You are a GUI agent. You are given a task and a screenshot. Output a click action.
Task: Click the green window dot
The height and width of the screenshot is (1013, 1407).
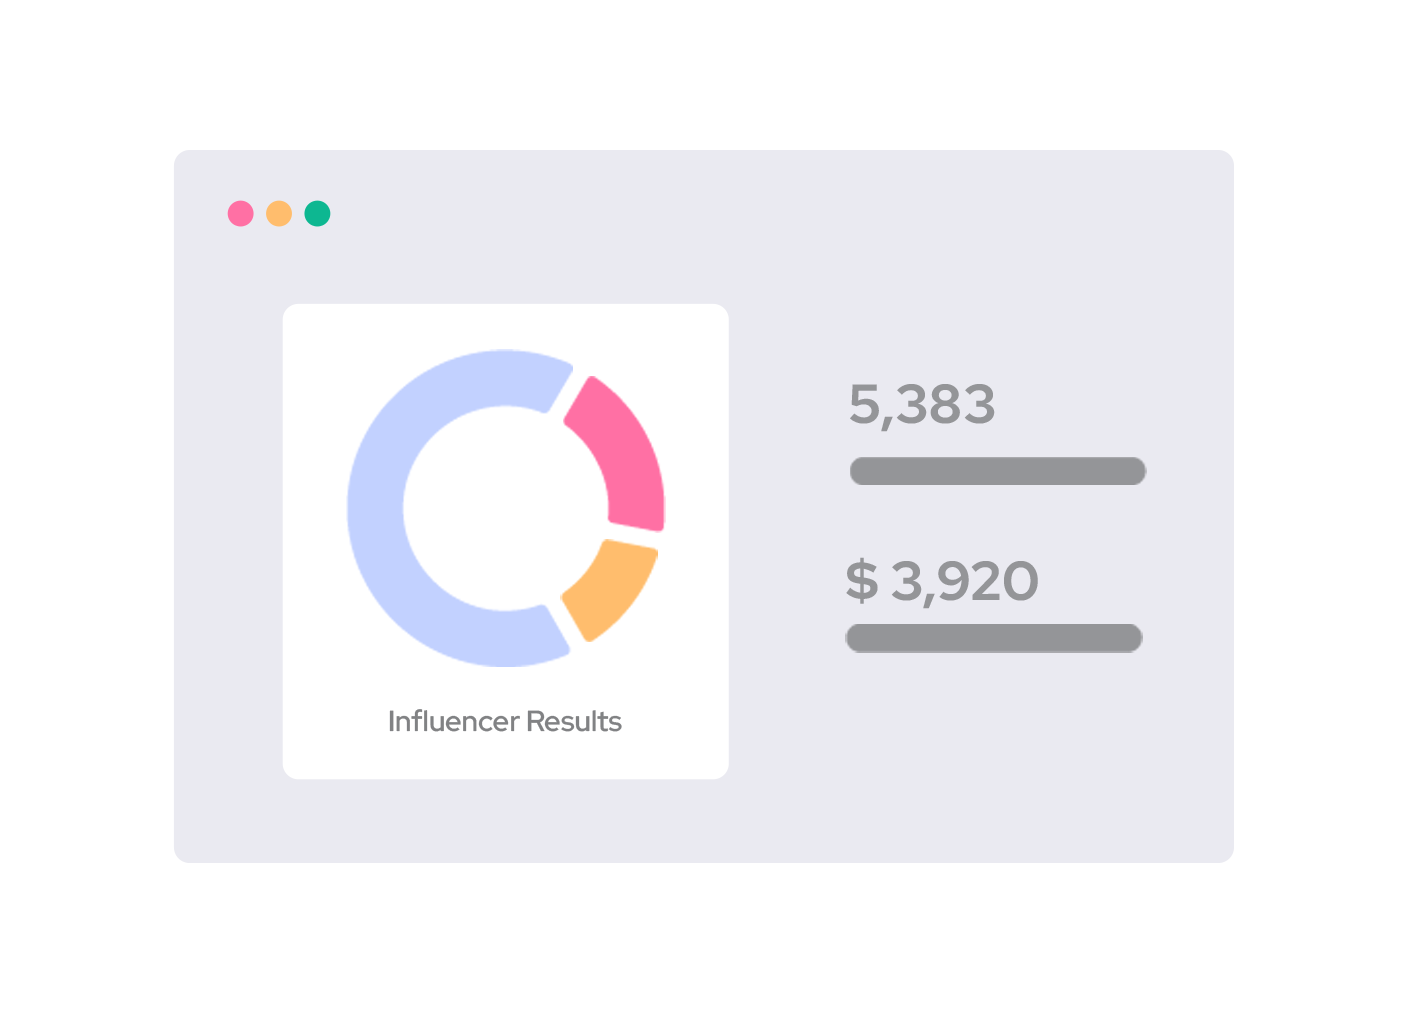[317, 214]
